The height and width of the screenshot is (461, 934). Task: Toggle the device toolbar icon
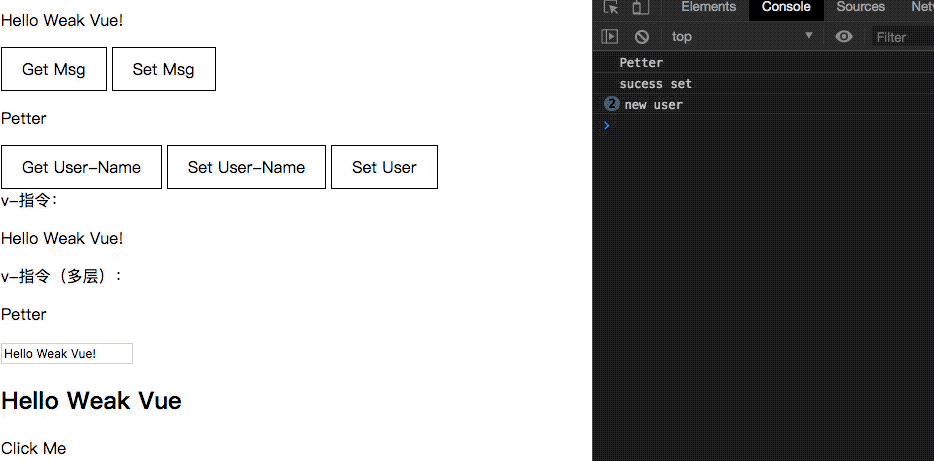pos(640,7)
